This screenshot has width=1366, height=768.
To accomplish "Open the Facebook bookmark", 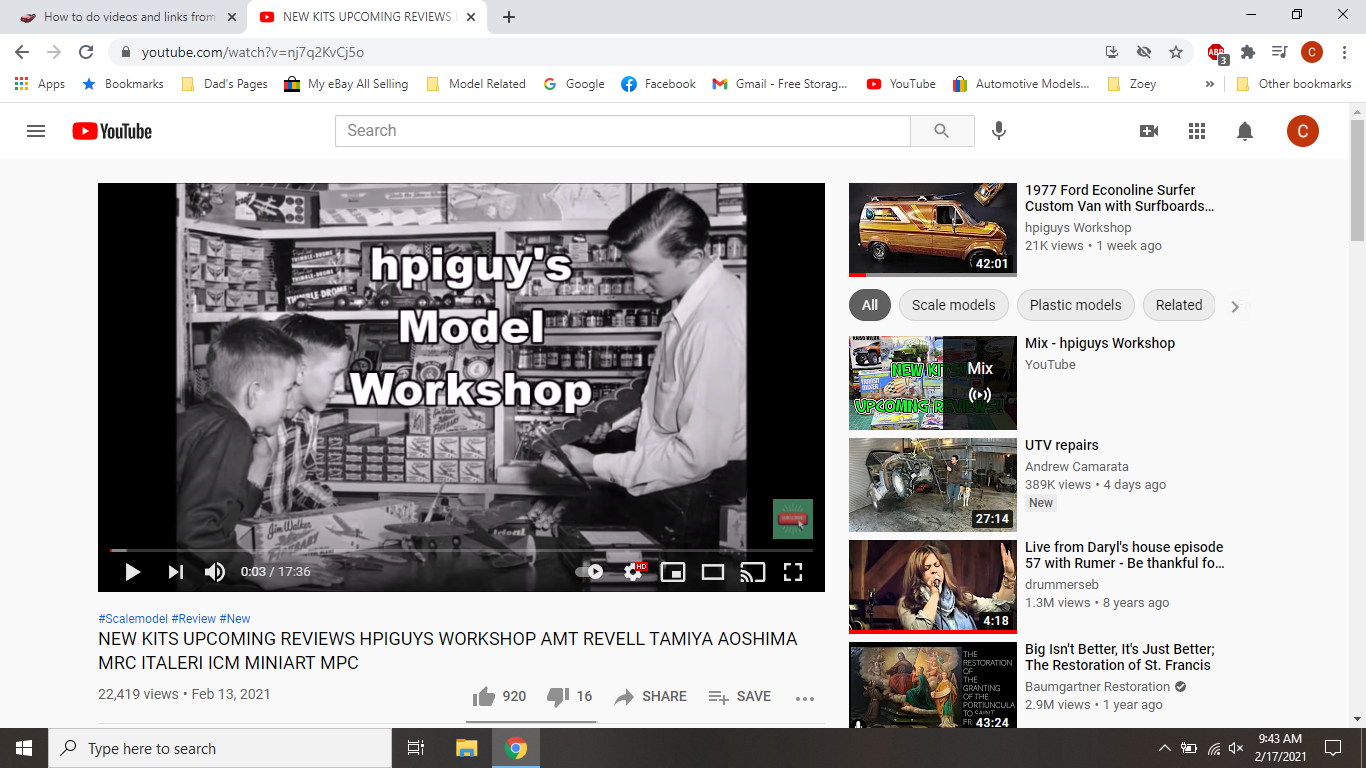I will pyautogui.click(x=658, y=84).
